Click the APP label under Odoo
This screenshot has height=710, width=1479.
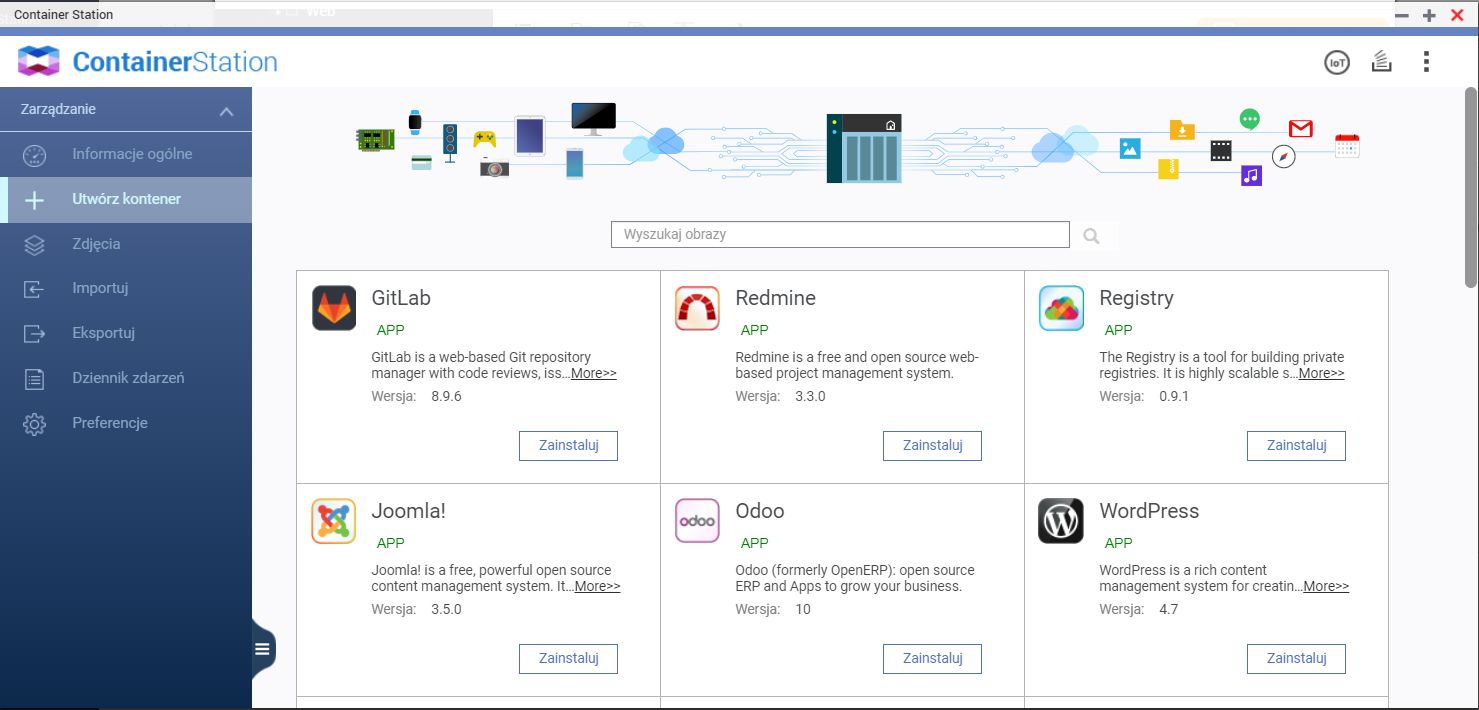[x=755, y=543]
